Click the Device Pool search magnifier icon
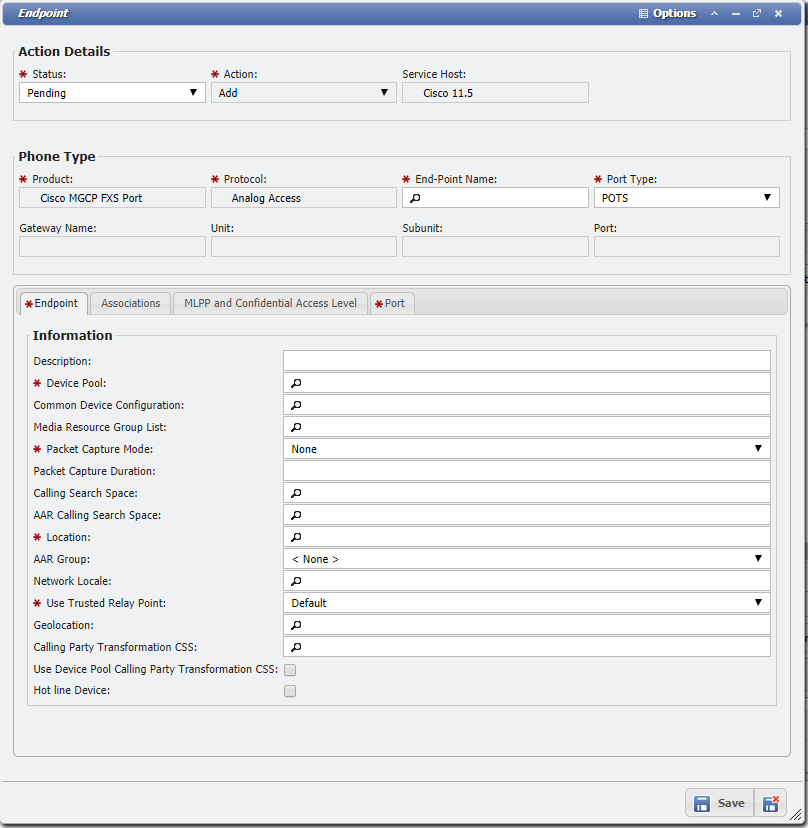 pyautogui.click(x=296, y=383)
